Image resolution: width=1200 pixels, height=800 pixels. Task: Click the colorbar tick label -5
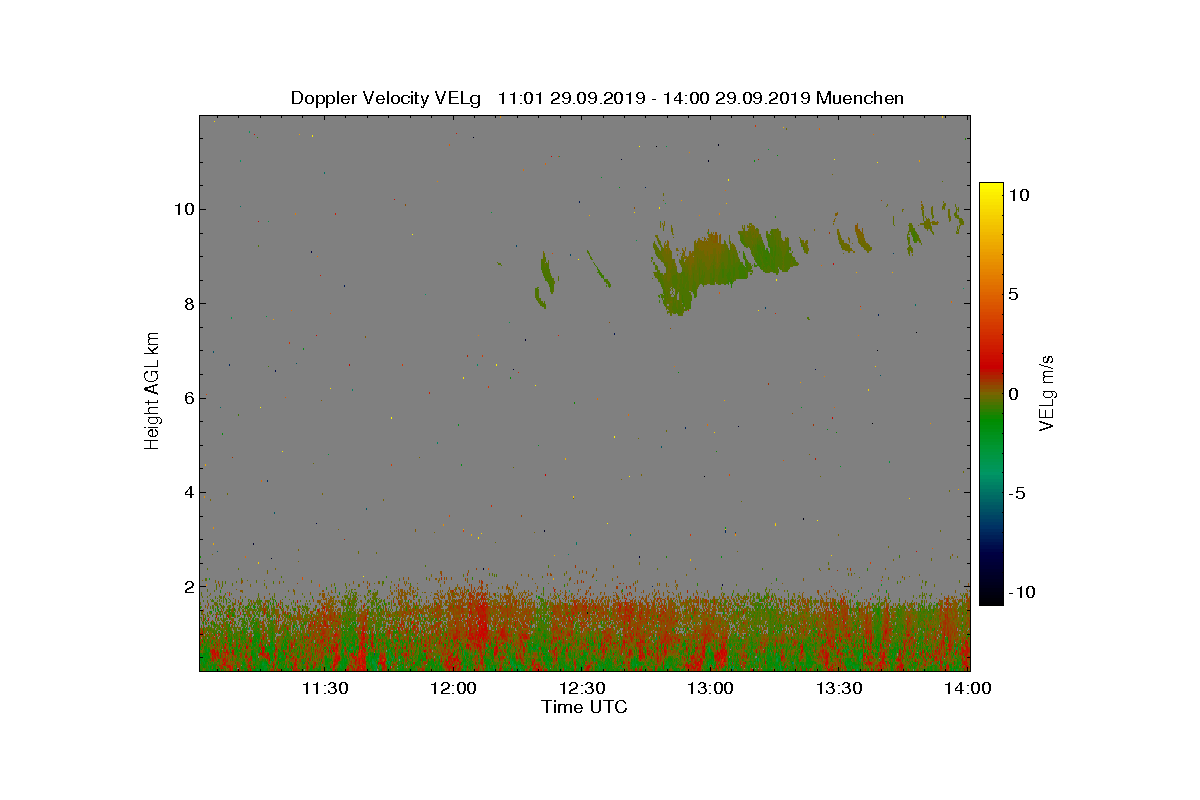[x=1016, y=493]
